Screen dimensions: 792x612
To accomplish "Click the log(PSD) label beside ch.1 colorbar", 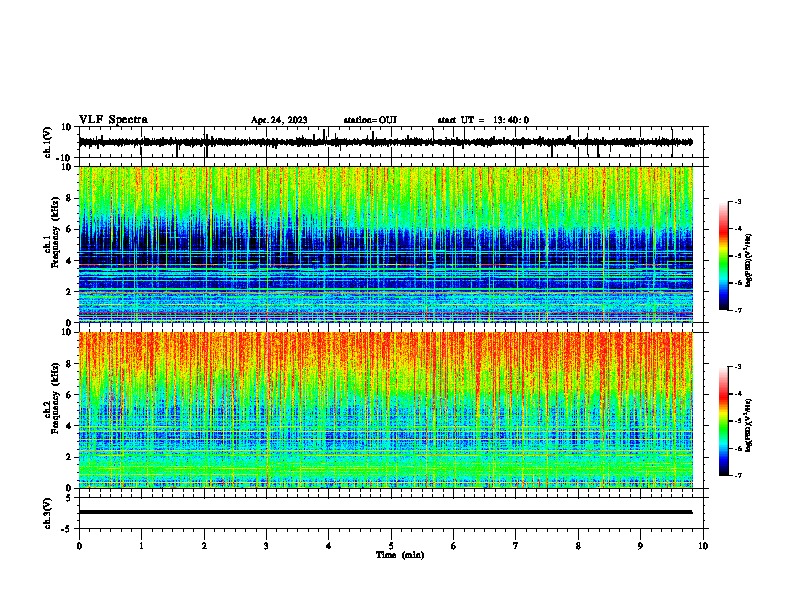I will click(748, 261).
